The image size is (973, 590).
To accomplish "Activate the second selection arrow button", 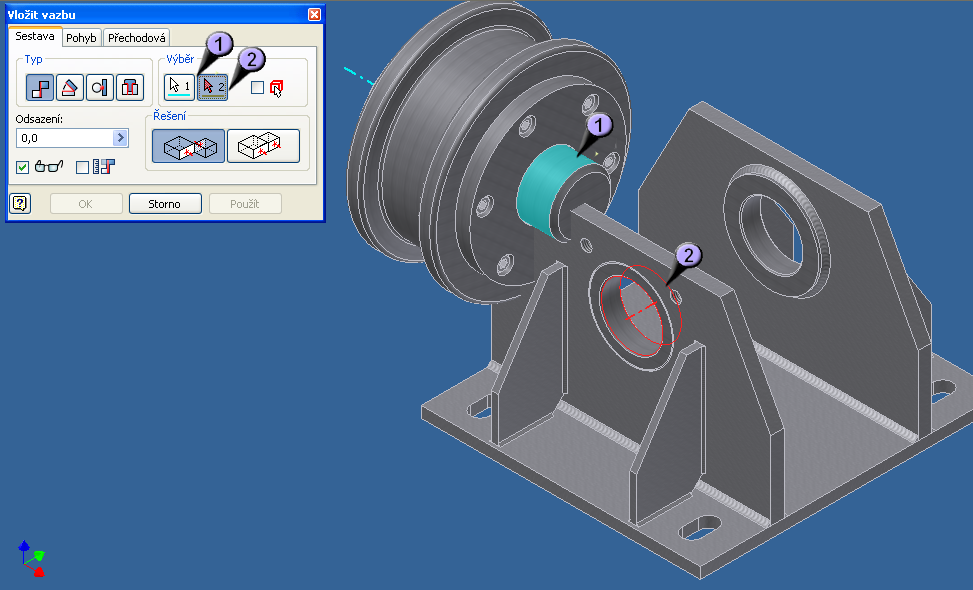I will coord(212,87).
